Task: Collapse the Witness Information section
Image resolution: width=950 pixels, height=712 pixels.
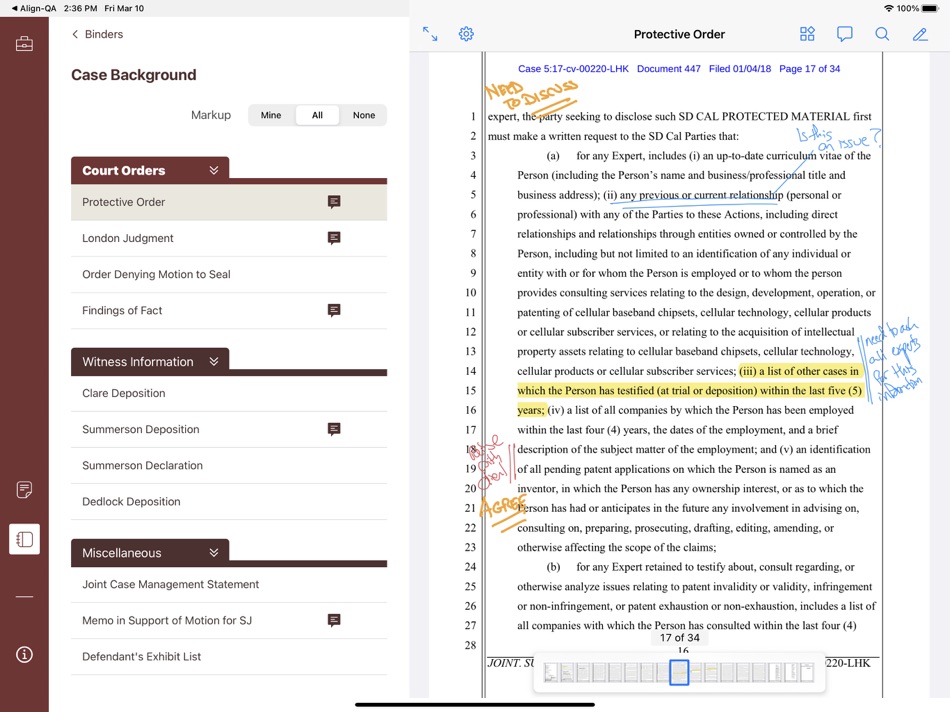Action: 213,361
